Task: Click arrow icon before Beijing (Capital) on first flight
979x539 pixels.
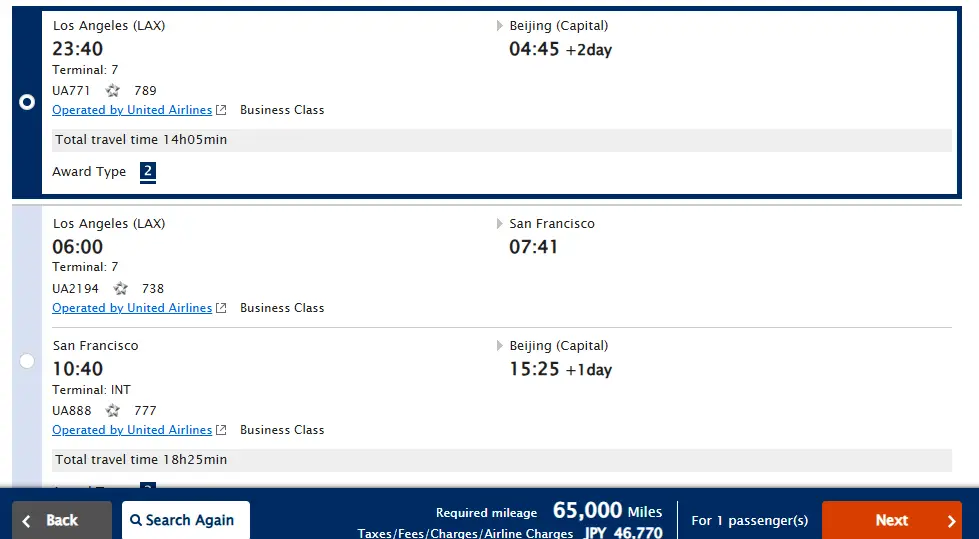Action: pos(499,26)
